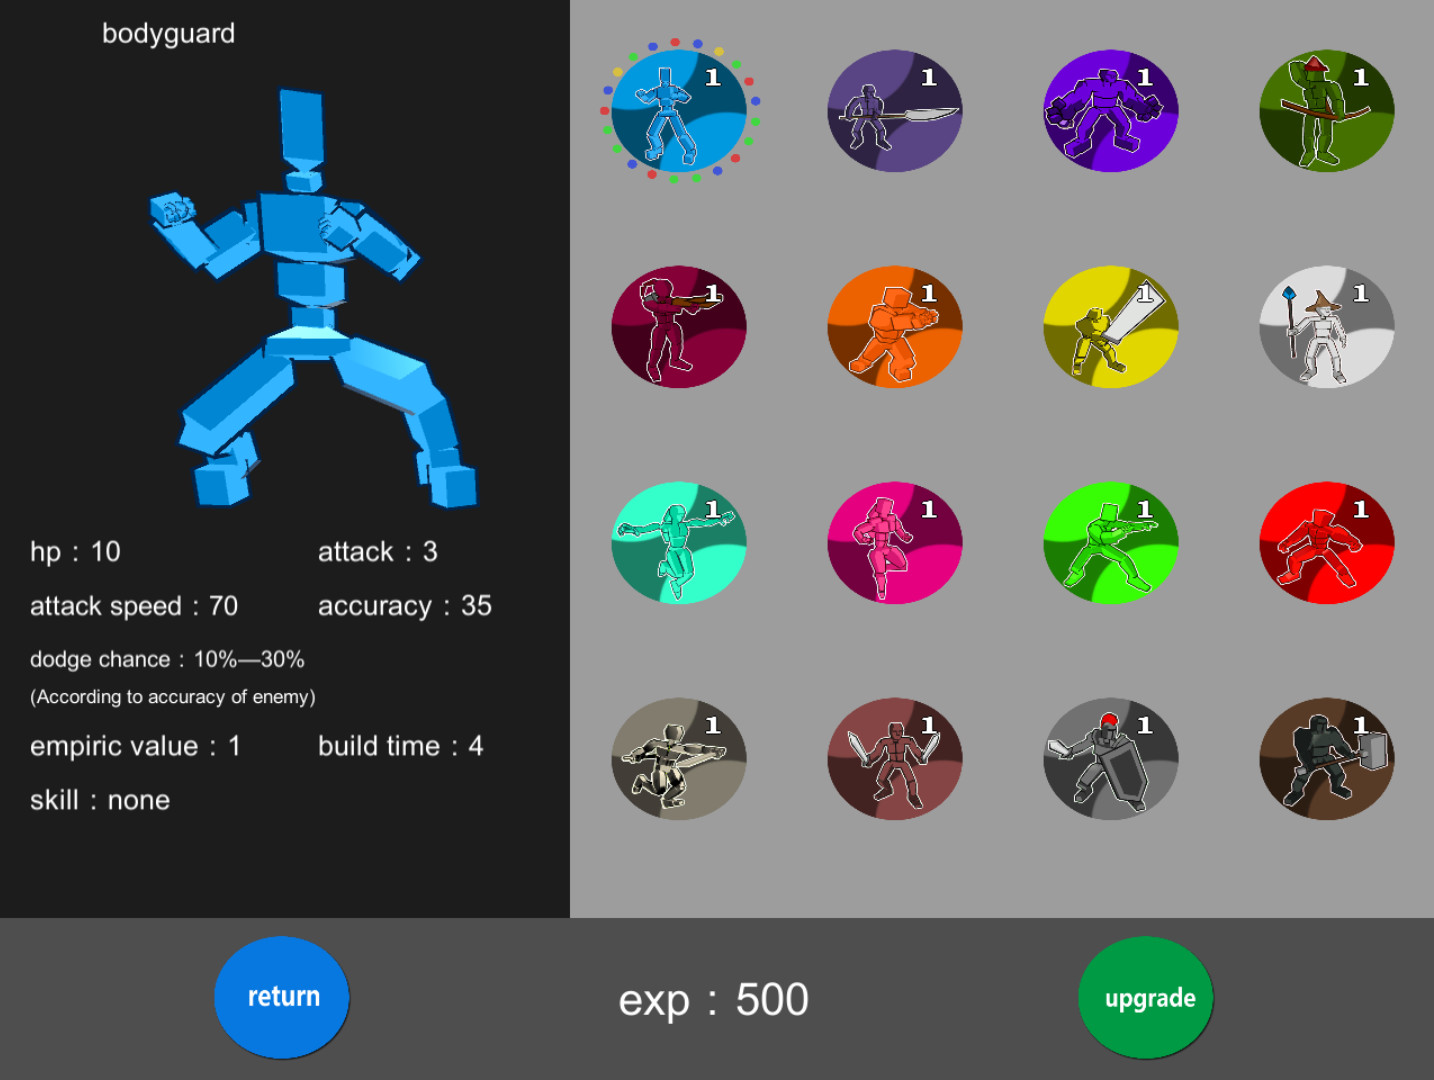Viewport: 1434px width, 1080px height.
Task: Select the maroon crossbow unit icon
Action: point(678,327)
